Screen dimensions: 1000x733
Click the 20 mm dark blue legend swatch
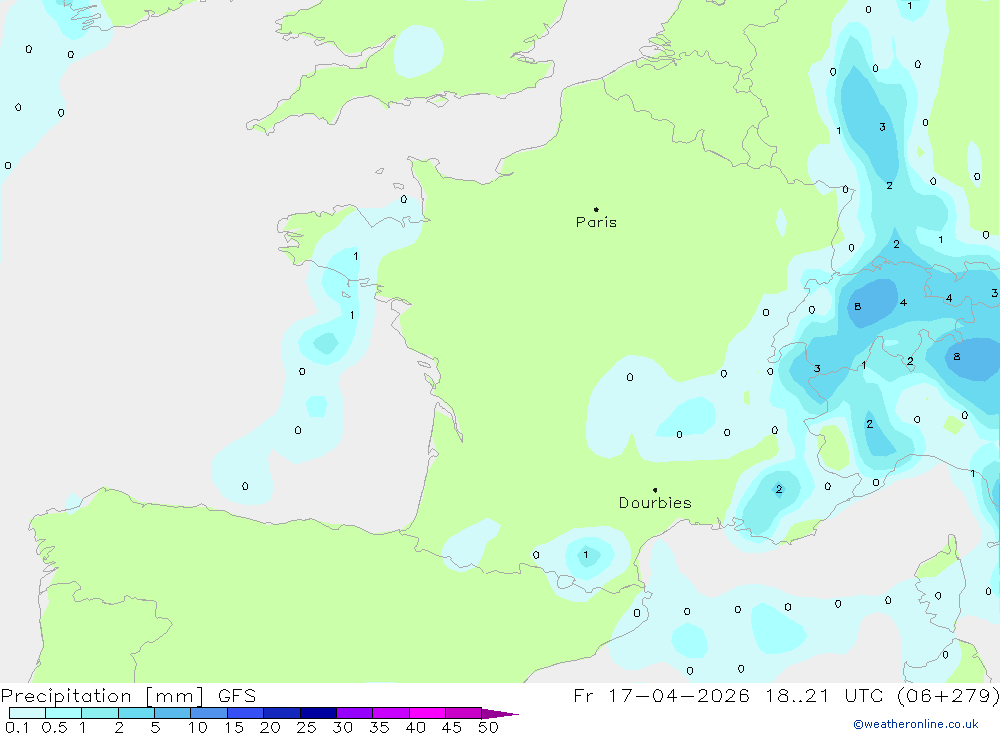pyautogui.click(x=281, y=713)
